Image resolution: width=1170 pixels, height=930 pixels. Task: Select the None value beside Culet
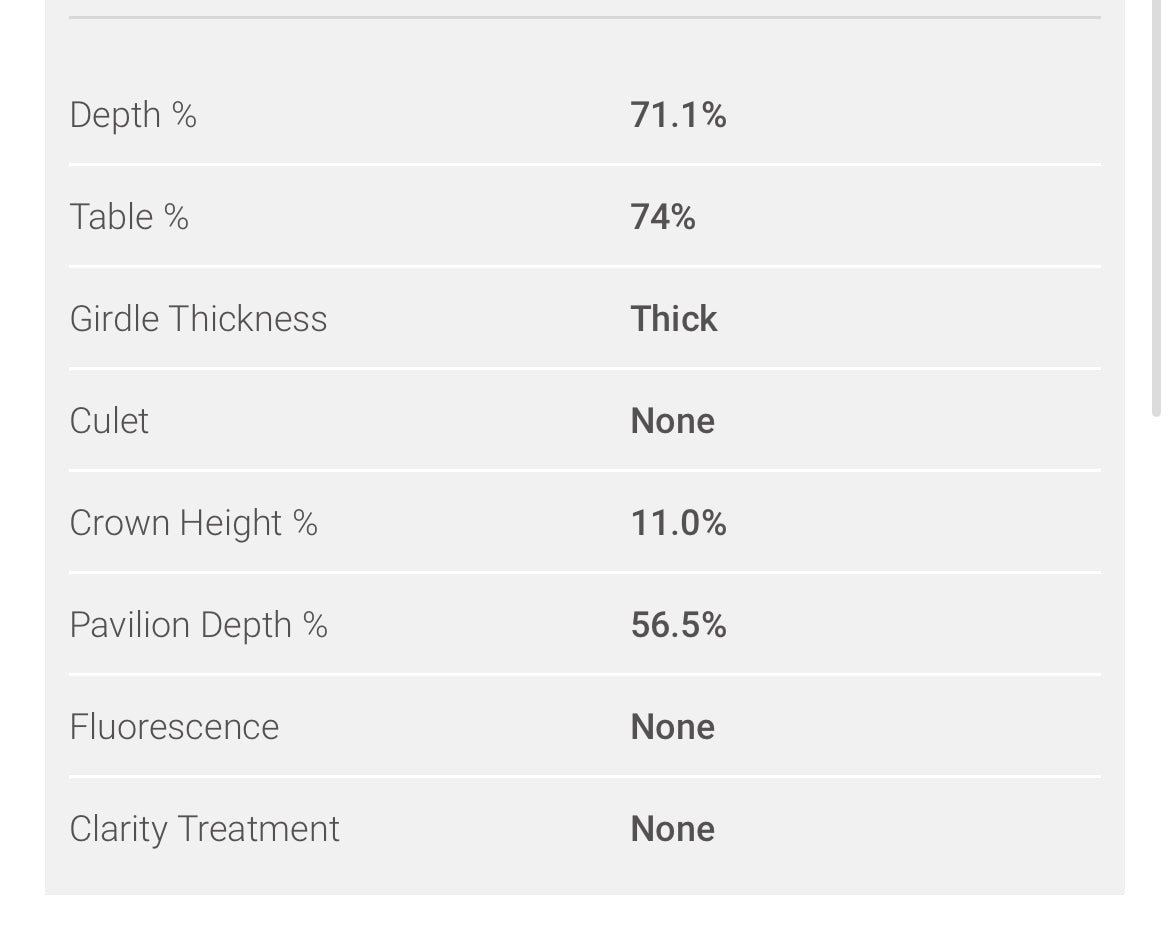(672, 421)
